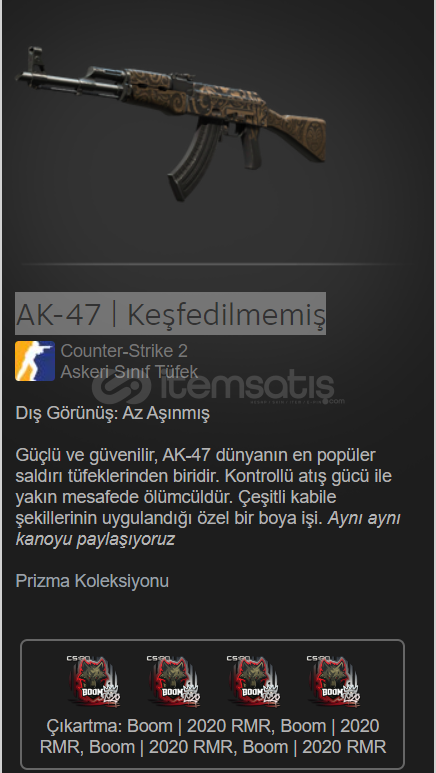Open the AK-47 weapon preview image
Image resolution: width=436 pixels, height=773 pixels.
point(171,123)
